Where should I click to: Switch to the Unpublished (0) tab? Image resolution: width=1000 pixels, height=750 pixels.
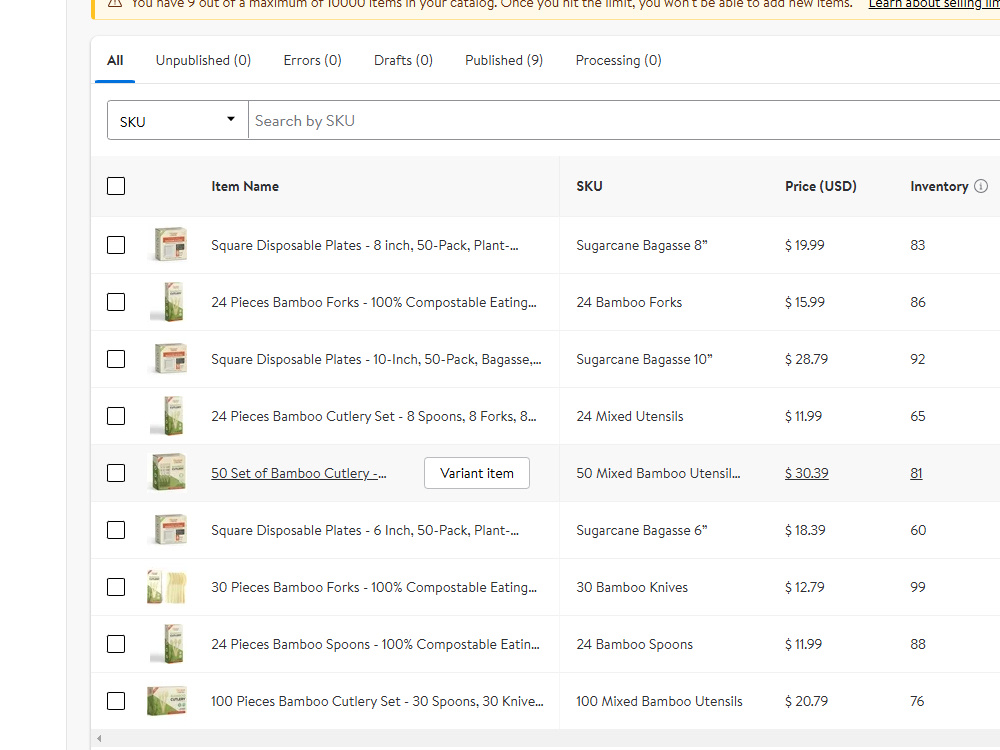[203, 61]
